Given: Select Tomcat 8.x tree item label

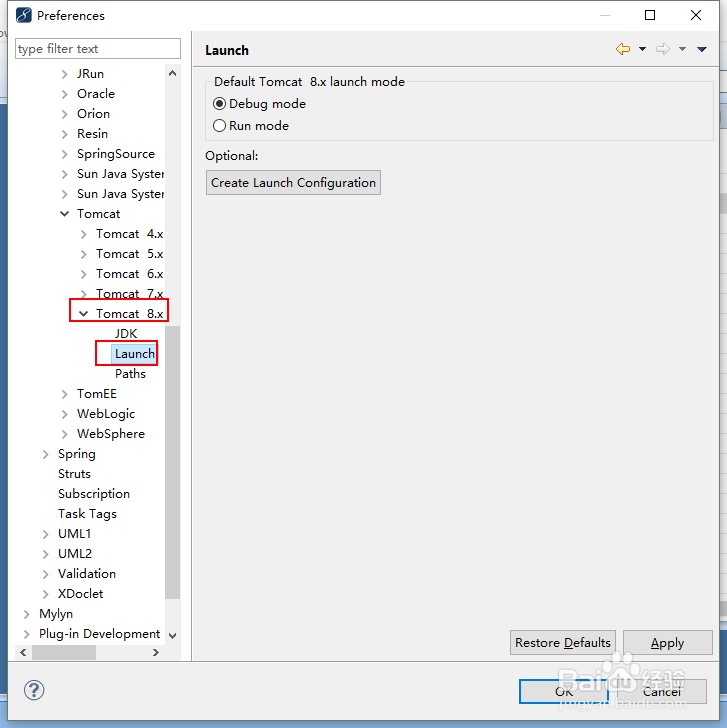Looking at the screenshot, I should [x=130, y=314].
